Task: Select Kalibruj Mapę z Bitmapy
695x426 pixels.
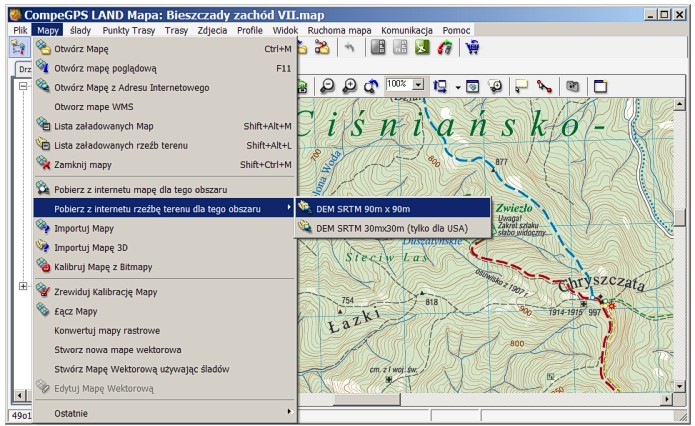Action: (164, 267)
